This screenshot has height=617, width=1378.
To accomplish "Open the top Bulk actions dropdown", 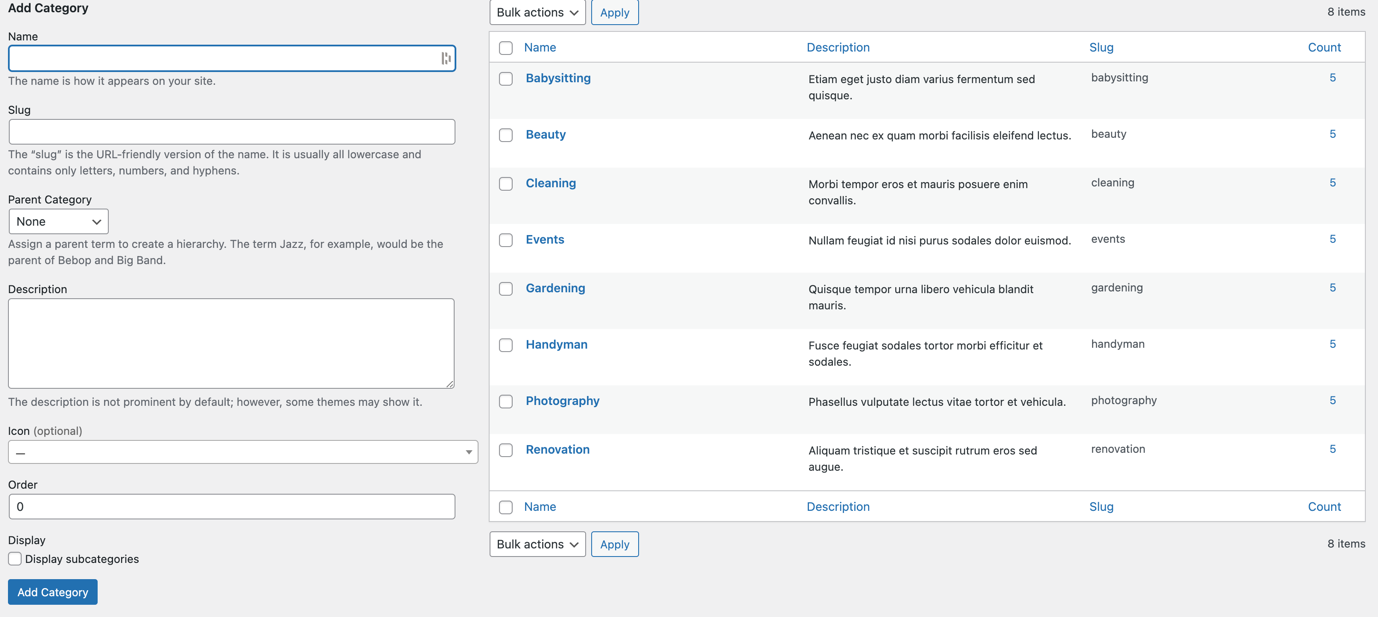I will click(537, 13).
